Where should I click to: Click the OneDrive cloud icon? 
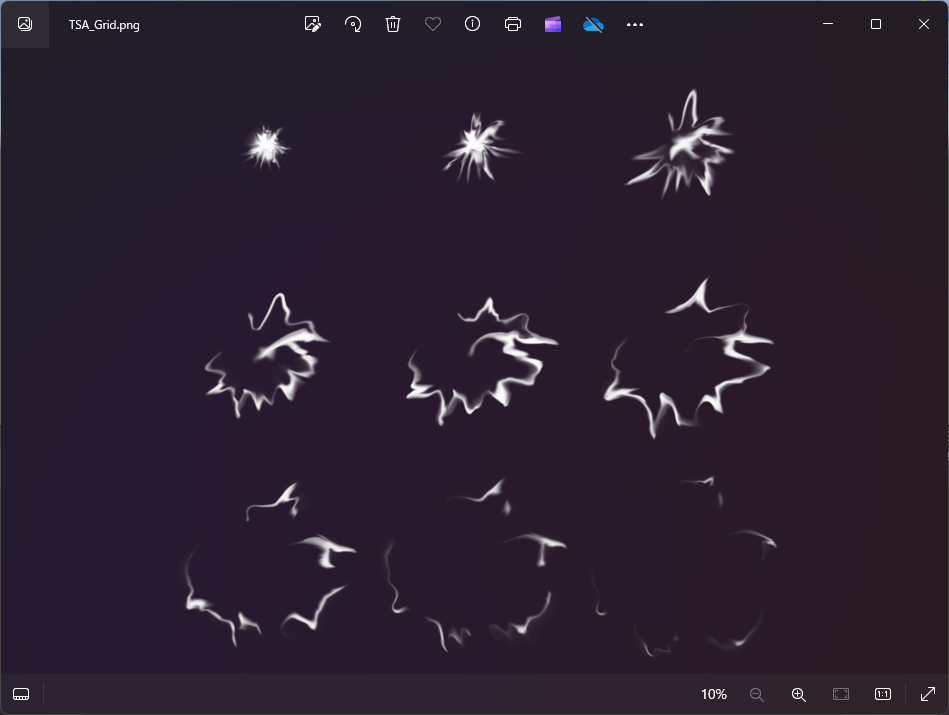click(593, 24)
